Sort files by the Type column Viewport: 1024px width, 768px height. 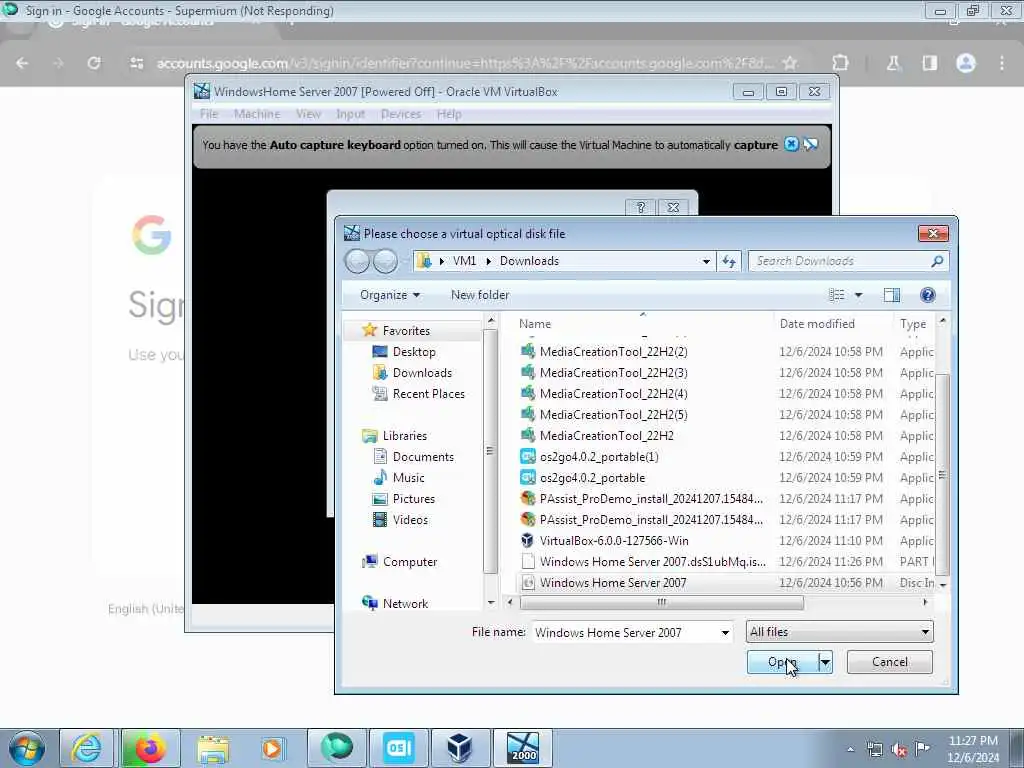[914, 324]
